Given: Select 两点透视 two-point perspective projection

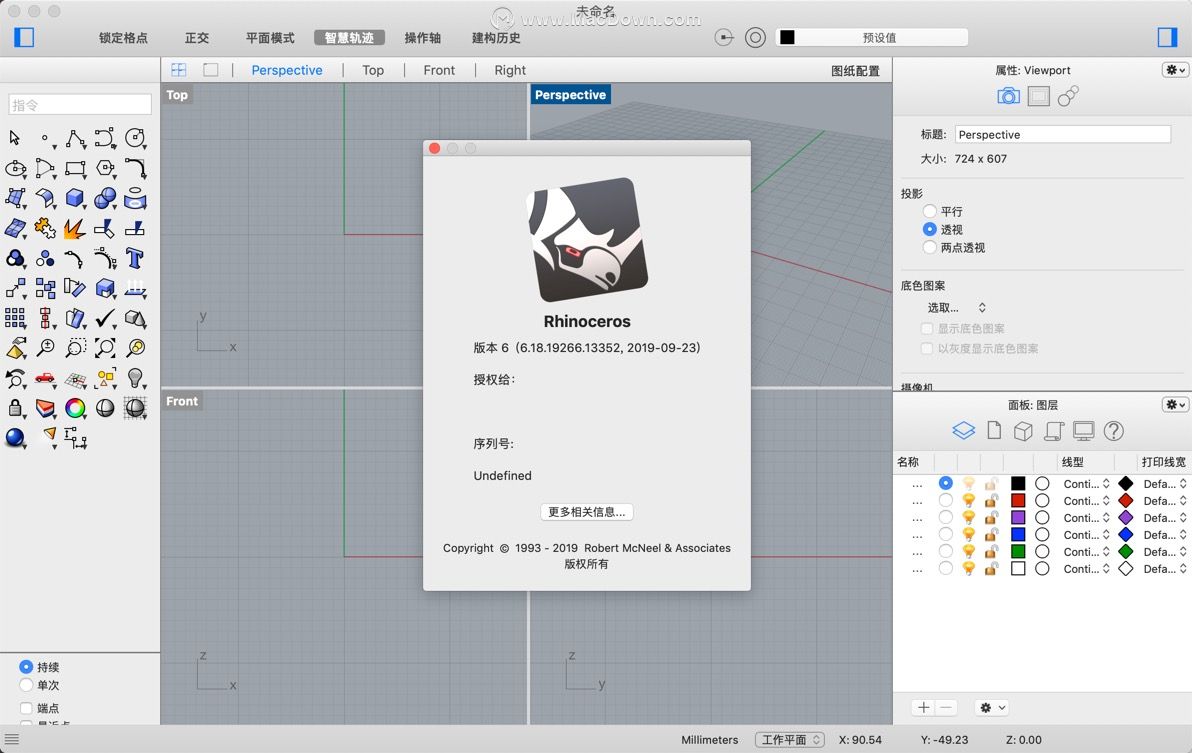Looking at the screenshot, I should point(929,247).
